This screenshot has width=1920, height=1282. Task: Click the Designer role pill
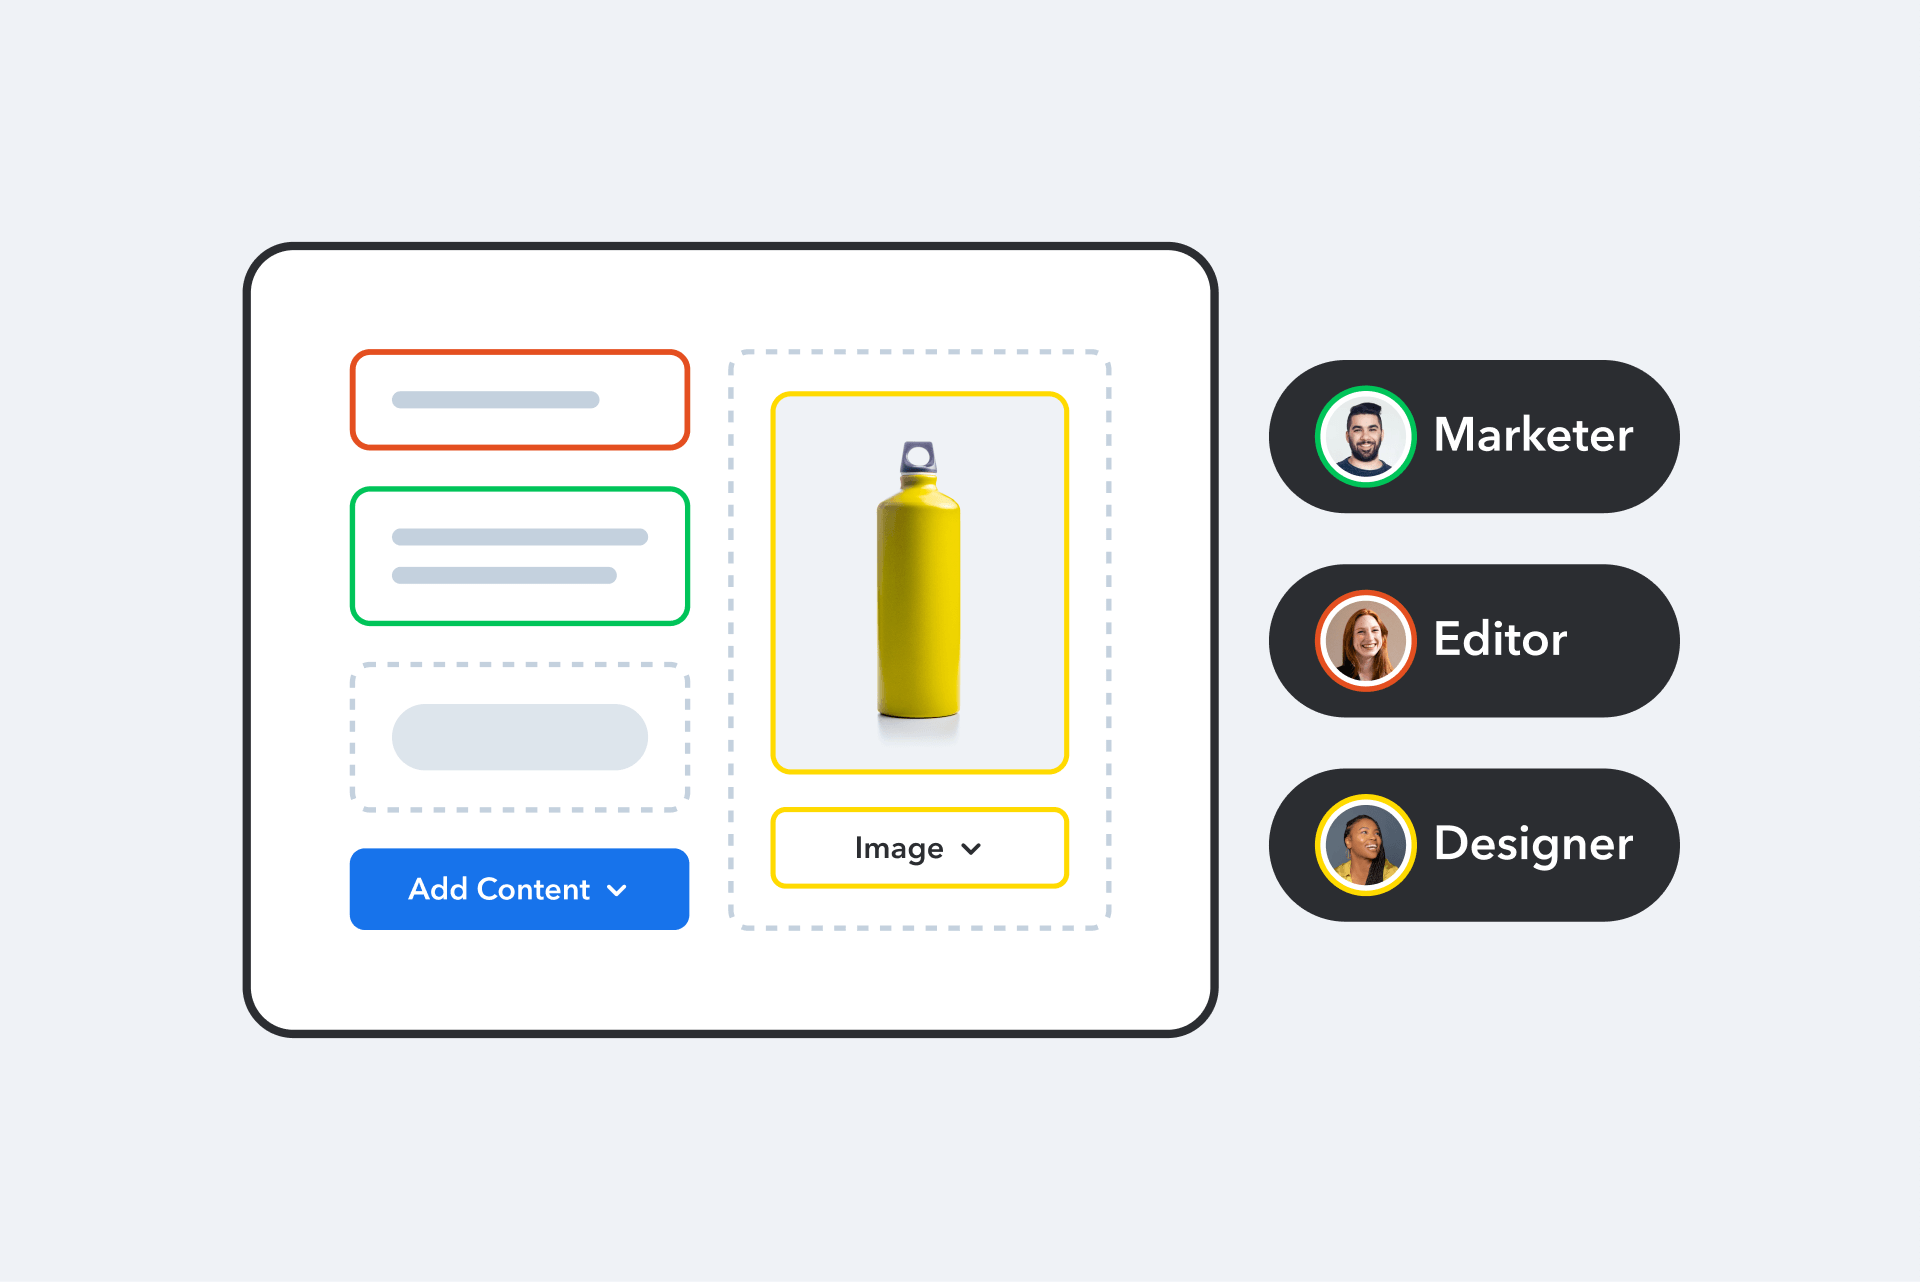(1474, 844)
